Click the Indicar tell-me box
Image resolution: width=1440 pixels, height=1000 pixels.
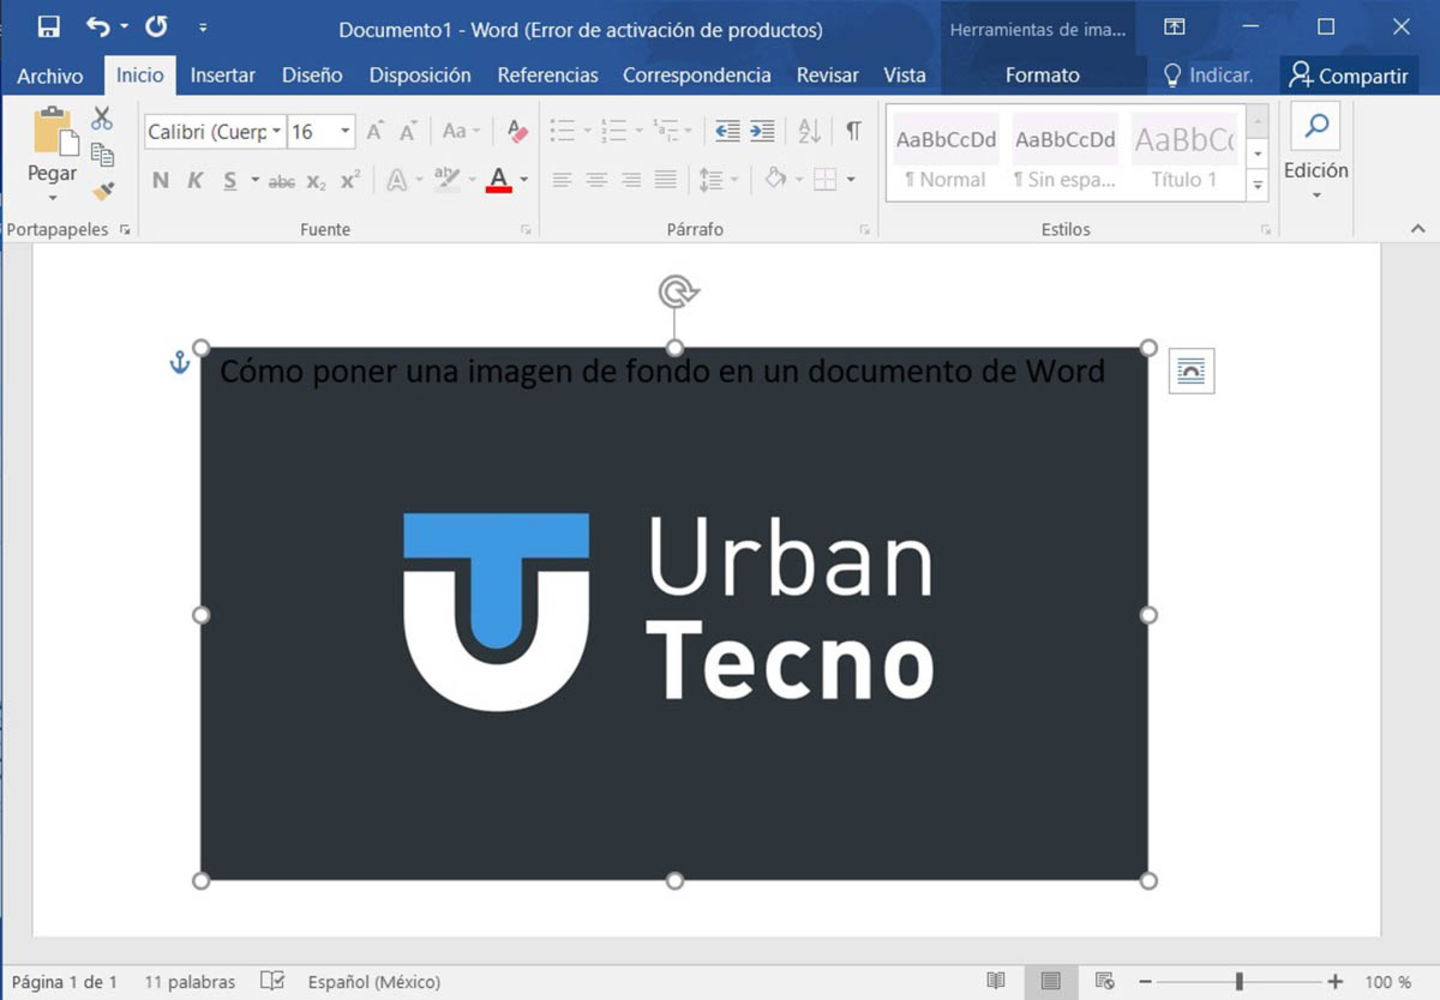pyautogui.click(x=1208, y=75)
